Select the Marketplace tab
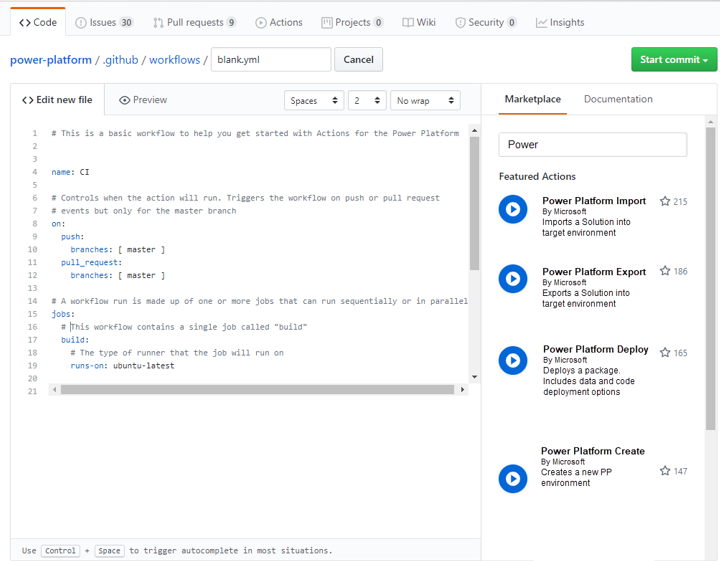Viewport: 720px width, 561px height. point(533,99)
